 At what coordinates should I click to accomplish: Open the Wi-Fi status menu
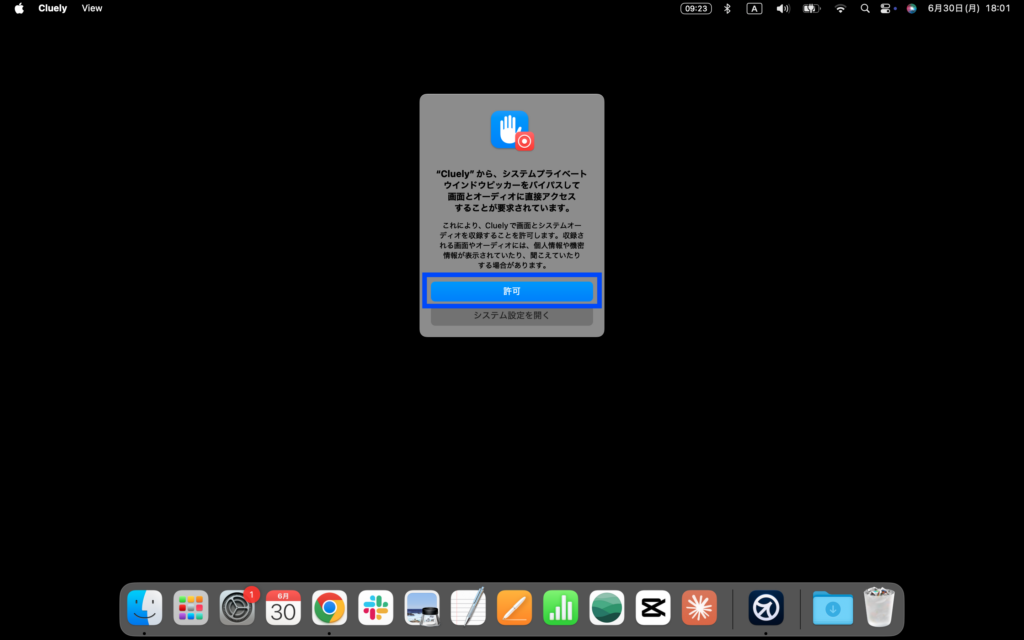tap(840, 8)
